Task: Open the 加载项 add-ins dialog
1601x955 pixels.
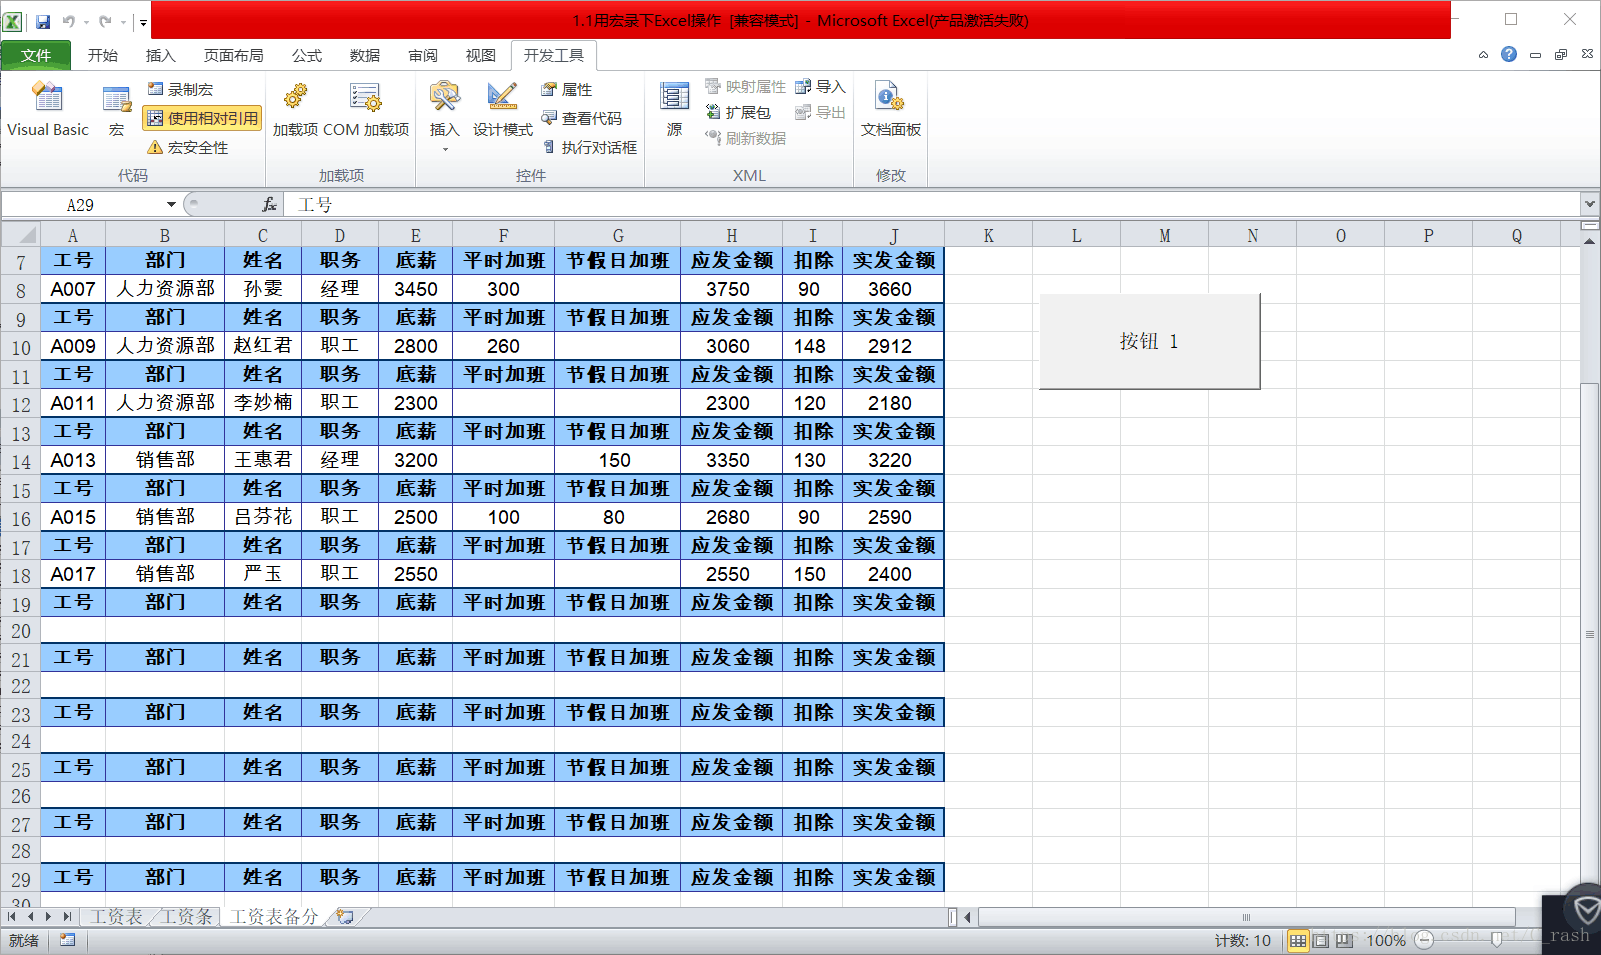Action: pyautogui.click(x=295, y=110)
